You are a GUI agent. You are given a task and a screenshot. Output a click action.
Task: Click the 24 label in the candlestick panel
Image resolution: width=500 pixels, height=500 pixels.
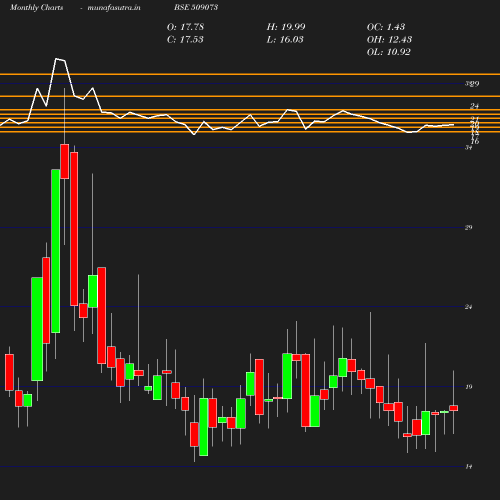pyautogui.click(x=469, y=307)
